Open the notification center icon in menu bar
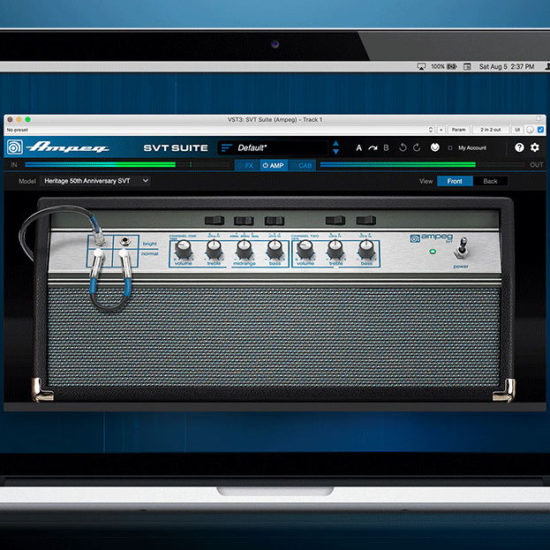 click(467, 66)
